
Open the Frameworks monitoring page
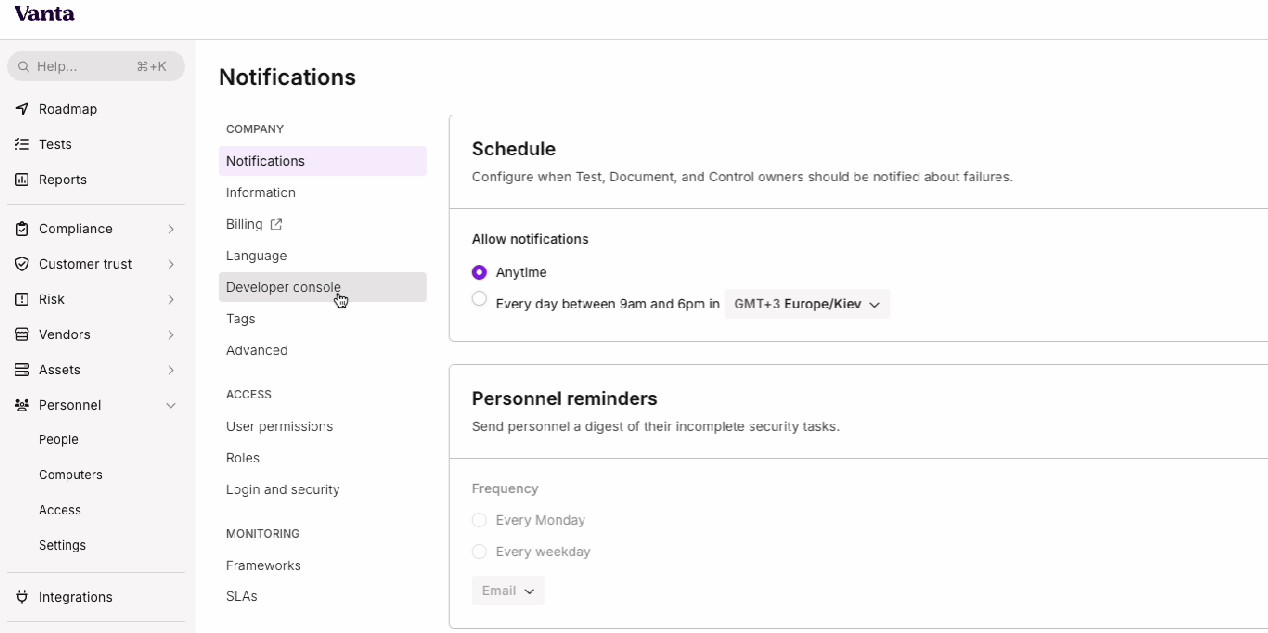pos(263,565)
